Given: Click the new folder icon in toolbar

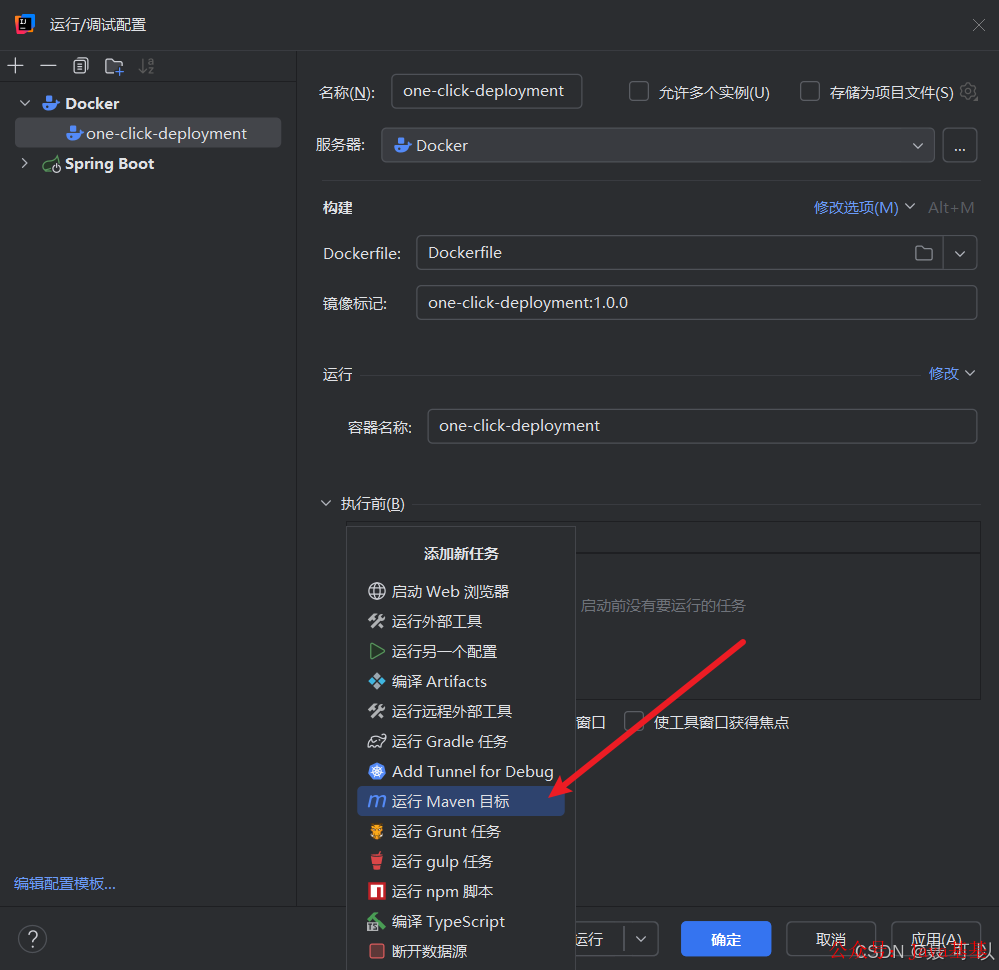Looking at the screenshot, I should pyautogui.click(x=114, y=66).
